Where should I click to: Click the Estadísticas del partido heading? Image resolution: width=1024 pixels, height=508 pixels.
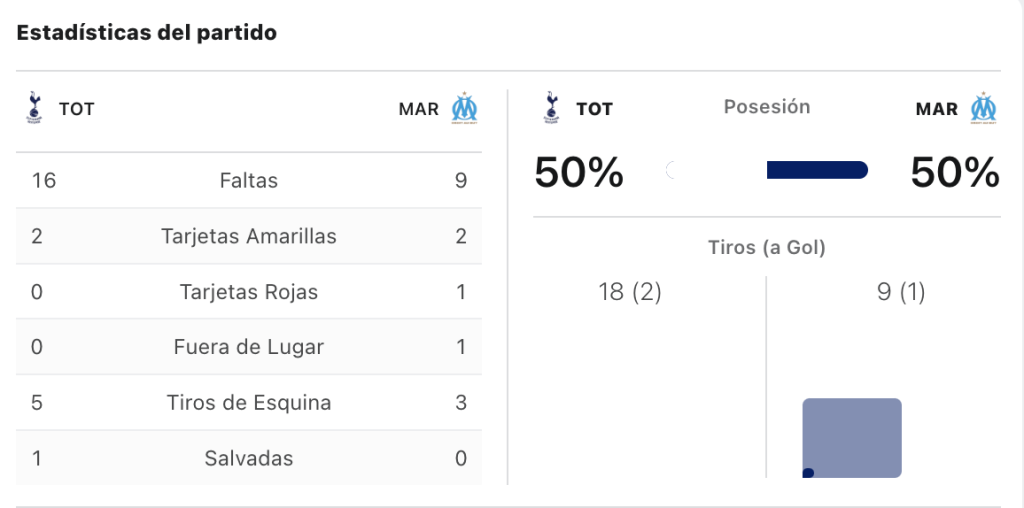tap(146, 33)
